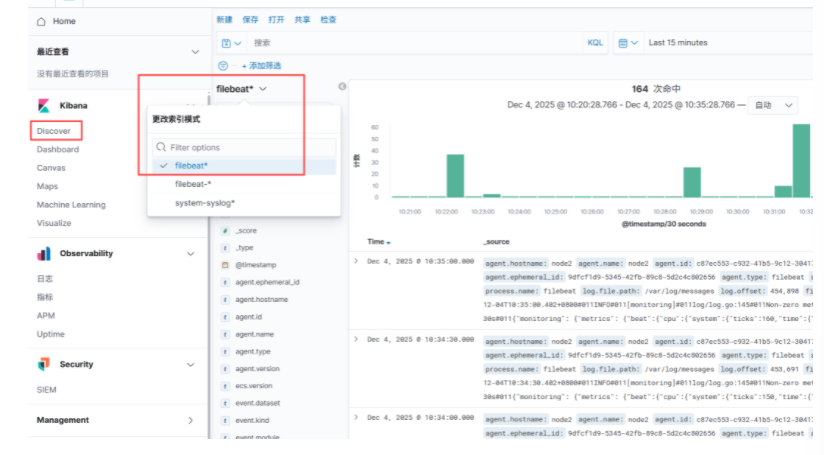Open the saved query disk icon menu
This screenshot has width=824, height=455.
[230, 43]
